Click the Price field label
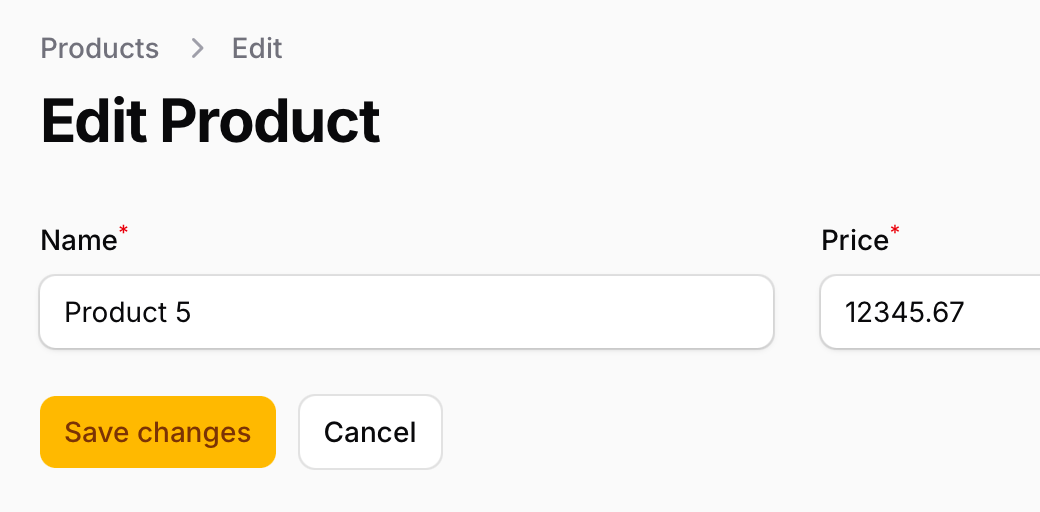This screenshot has height=512, width=1040. (x=854, y=240)
